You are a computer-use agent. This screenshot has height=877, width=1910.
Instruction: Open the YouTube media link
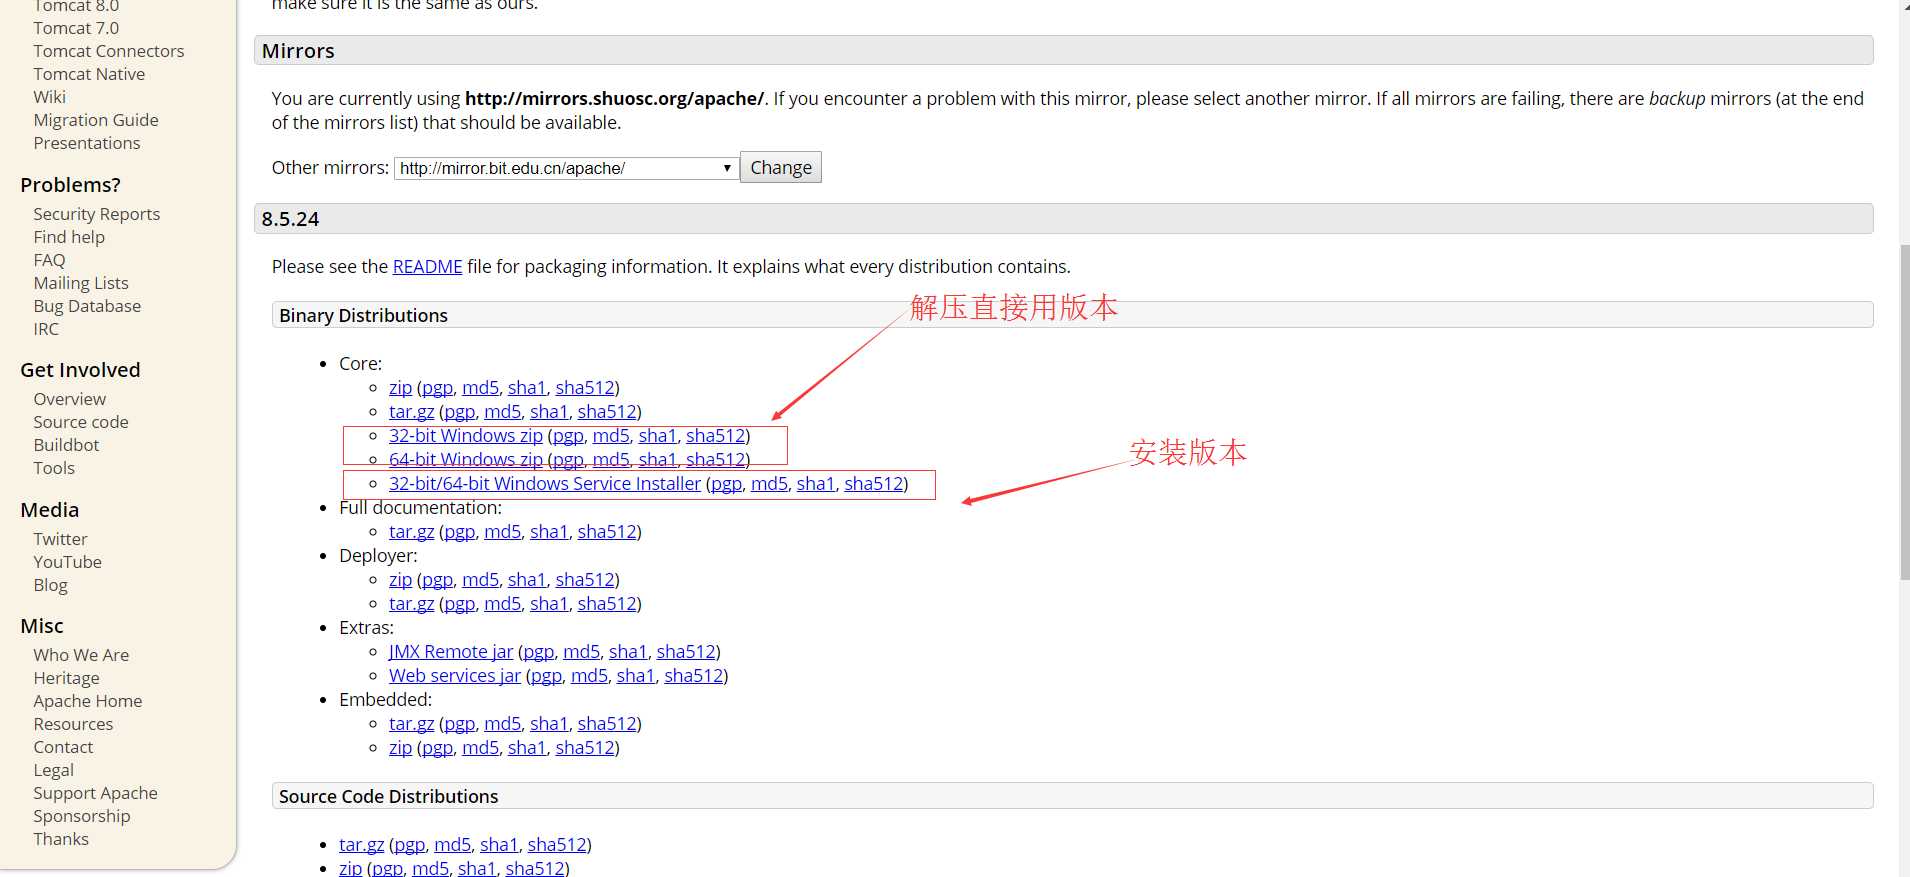(x=67, y=562)
